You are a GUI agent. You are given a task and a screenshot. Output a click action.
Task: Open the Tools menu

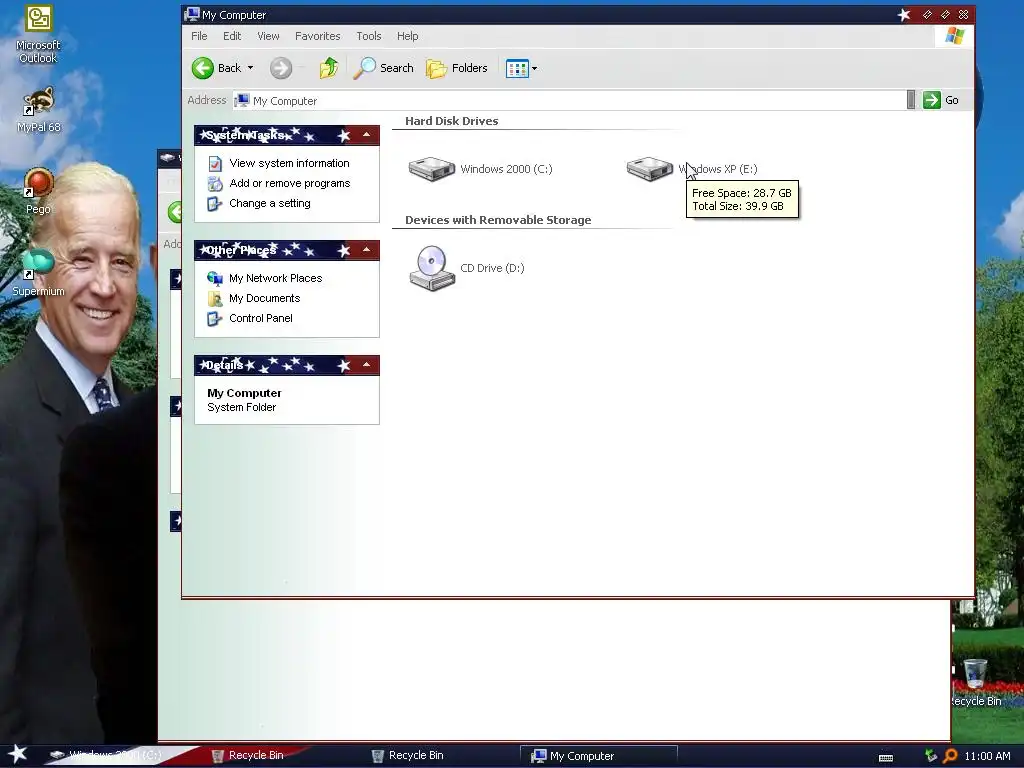tap(368, 36)
